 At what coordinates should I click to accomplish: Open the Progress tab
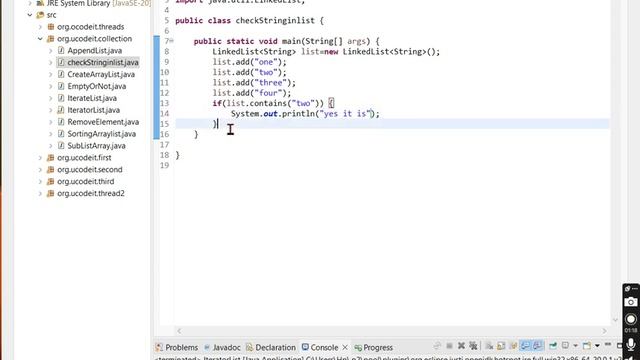point(373,347)
